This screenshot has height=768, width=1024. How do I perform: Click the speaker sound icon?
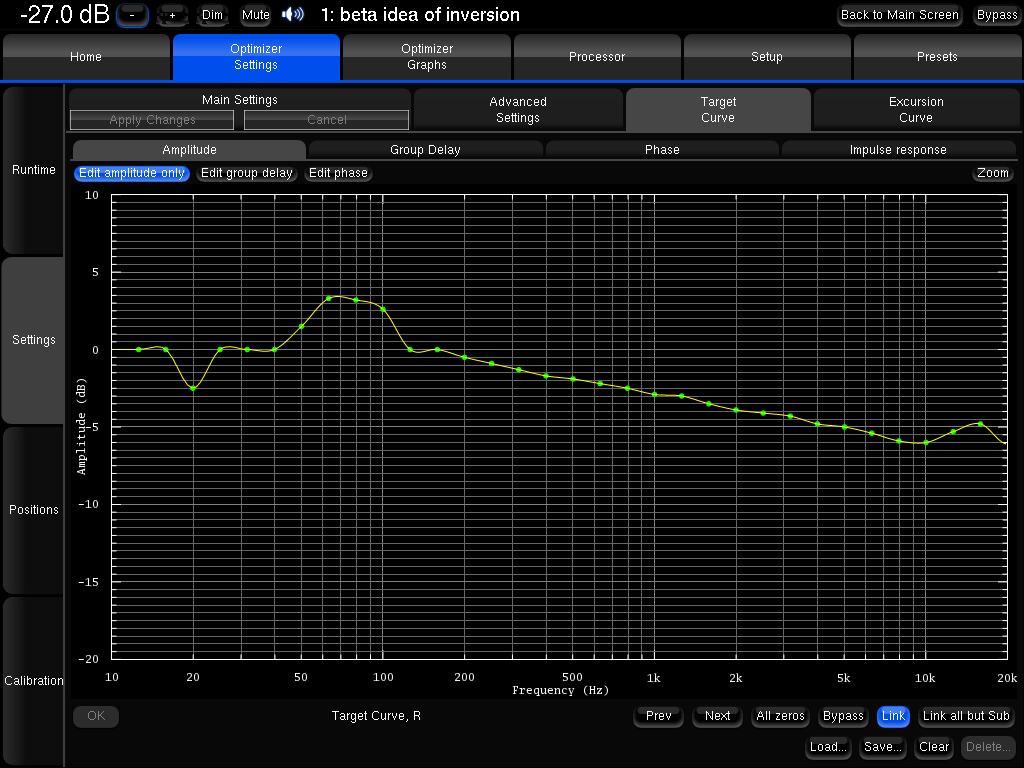[292, 14]
